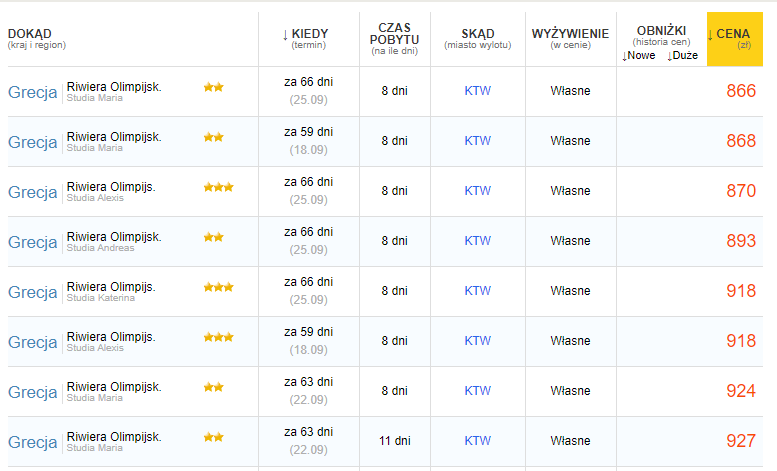Click the price 870 for Studia Alexis
The image size is (777, 471).
coord(741,191)
